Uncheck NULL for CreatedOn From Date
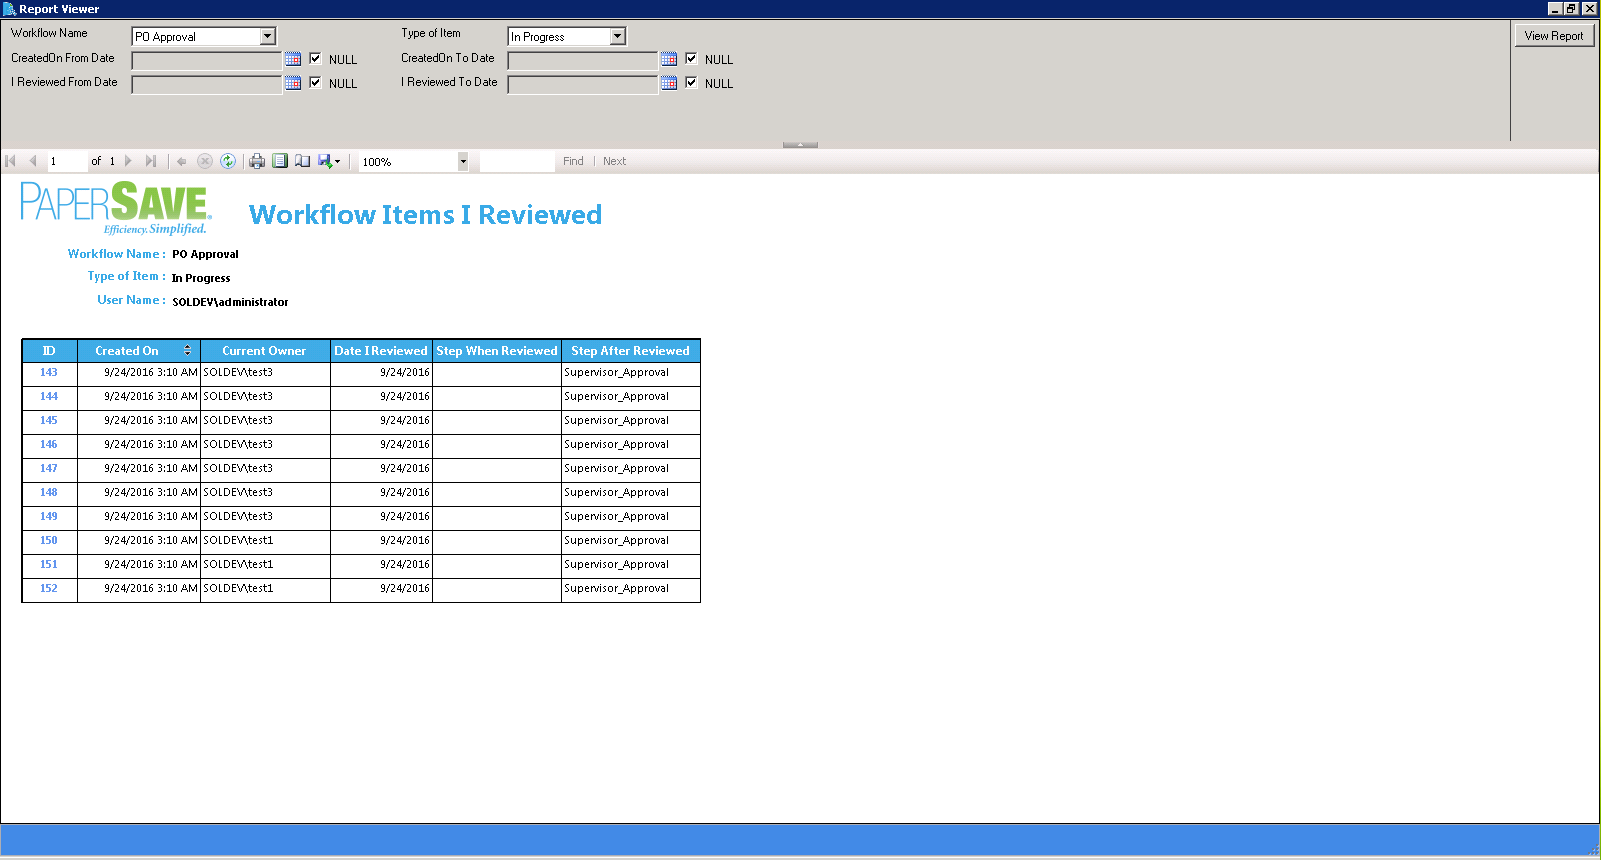Image resolution: width=1601 pixels, height=860 pixels. click(315, 59)
